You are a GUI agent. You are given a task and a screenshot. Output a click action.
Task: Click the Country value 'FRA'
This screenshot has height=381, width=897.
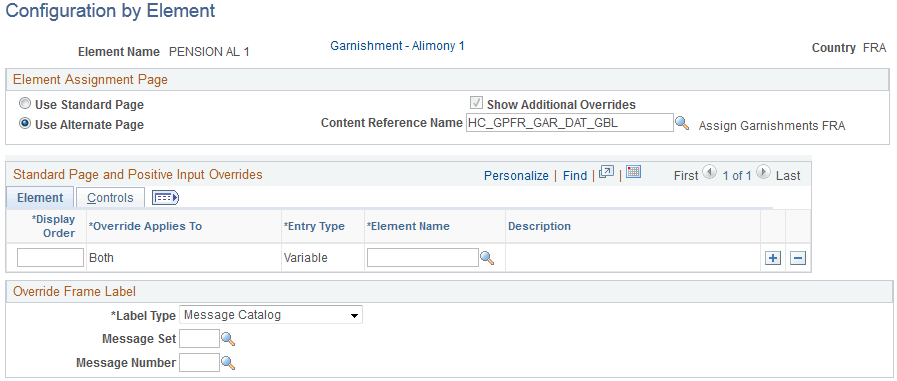click(x=875, y=48)
